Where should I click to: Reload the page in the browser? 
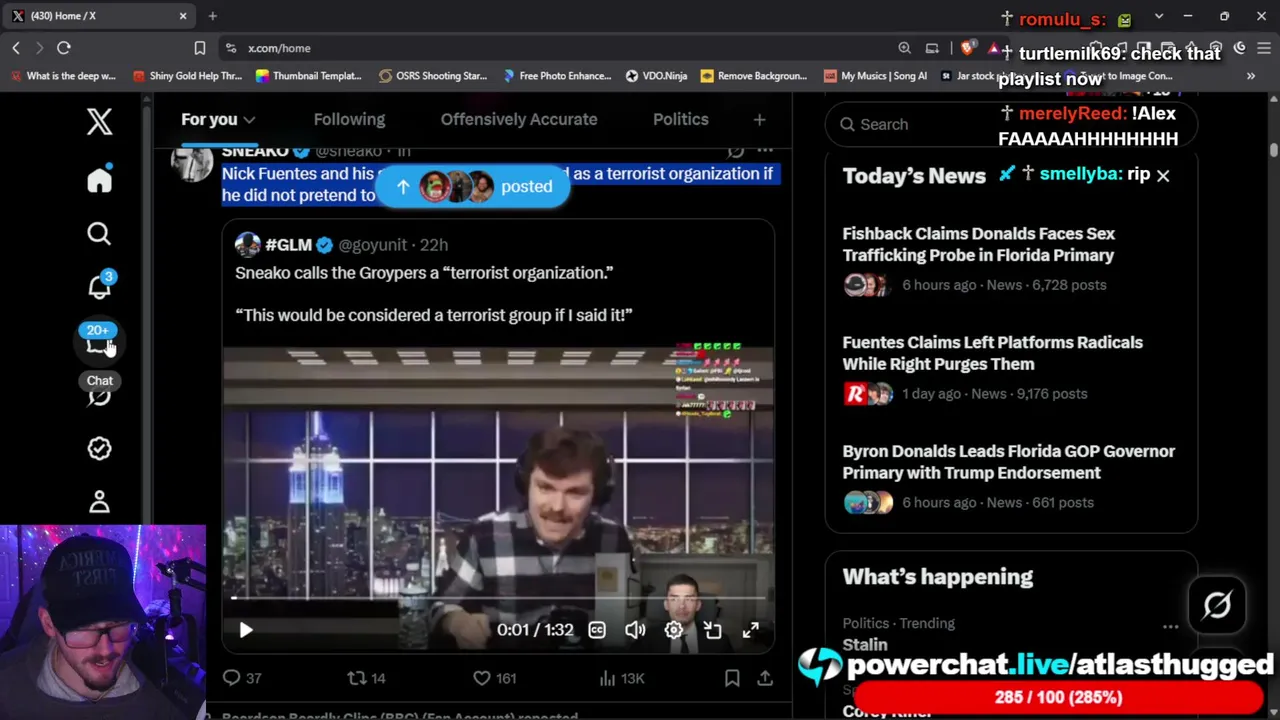click(x=64, y=48)
